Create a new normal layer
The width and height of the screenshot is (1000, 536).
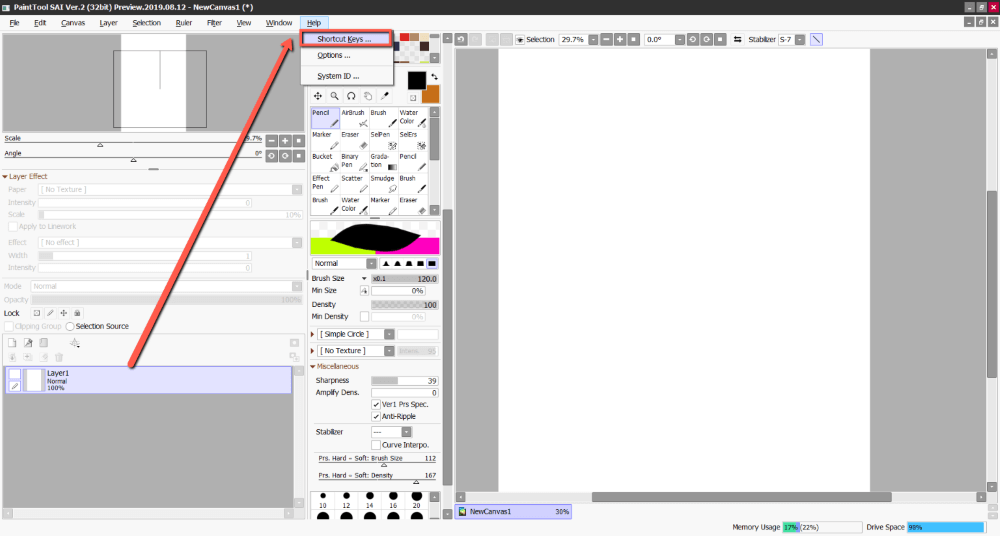click(12, 343)
